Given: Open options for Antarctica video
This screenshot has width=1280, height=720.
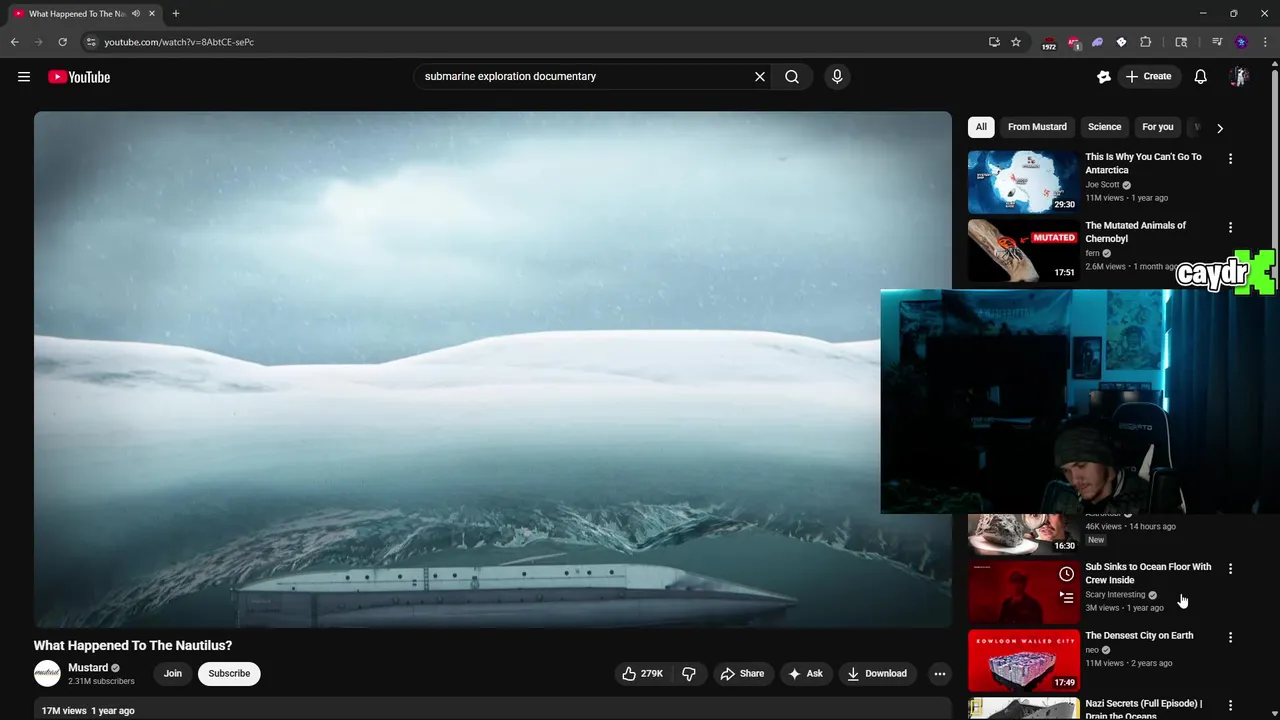Looking at the screenshot, I should (1230, 159).
